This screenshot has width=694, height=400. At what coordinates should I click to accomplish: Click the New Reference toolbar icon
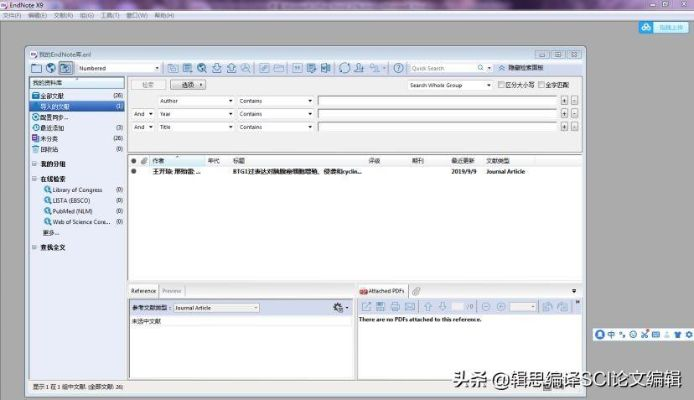[188, 68]
